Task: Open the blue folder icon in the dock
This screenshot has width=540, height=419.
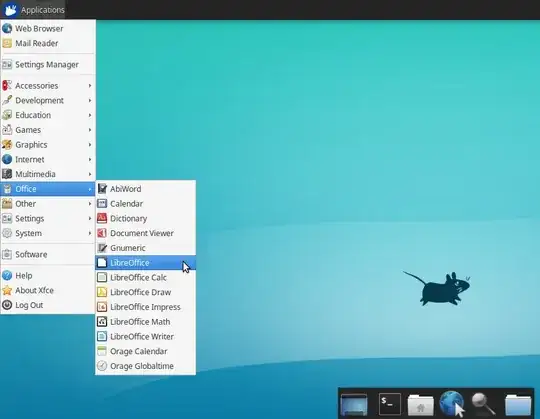Action: pyautogui.click(x=518, y=405)
